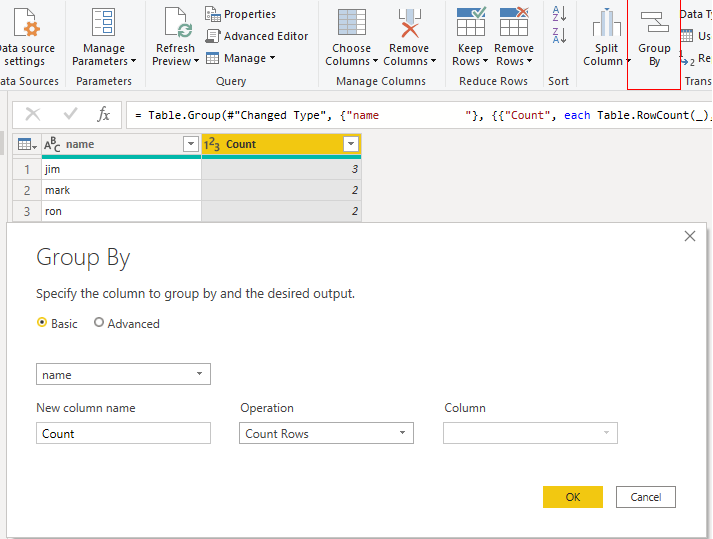Expand the Remove Columns dropdown arrow
The height and width of the screenshot is (539, 713).
(x=433, y=61)
